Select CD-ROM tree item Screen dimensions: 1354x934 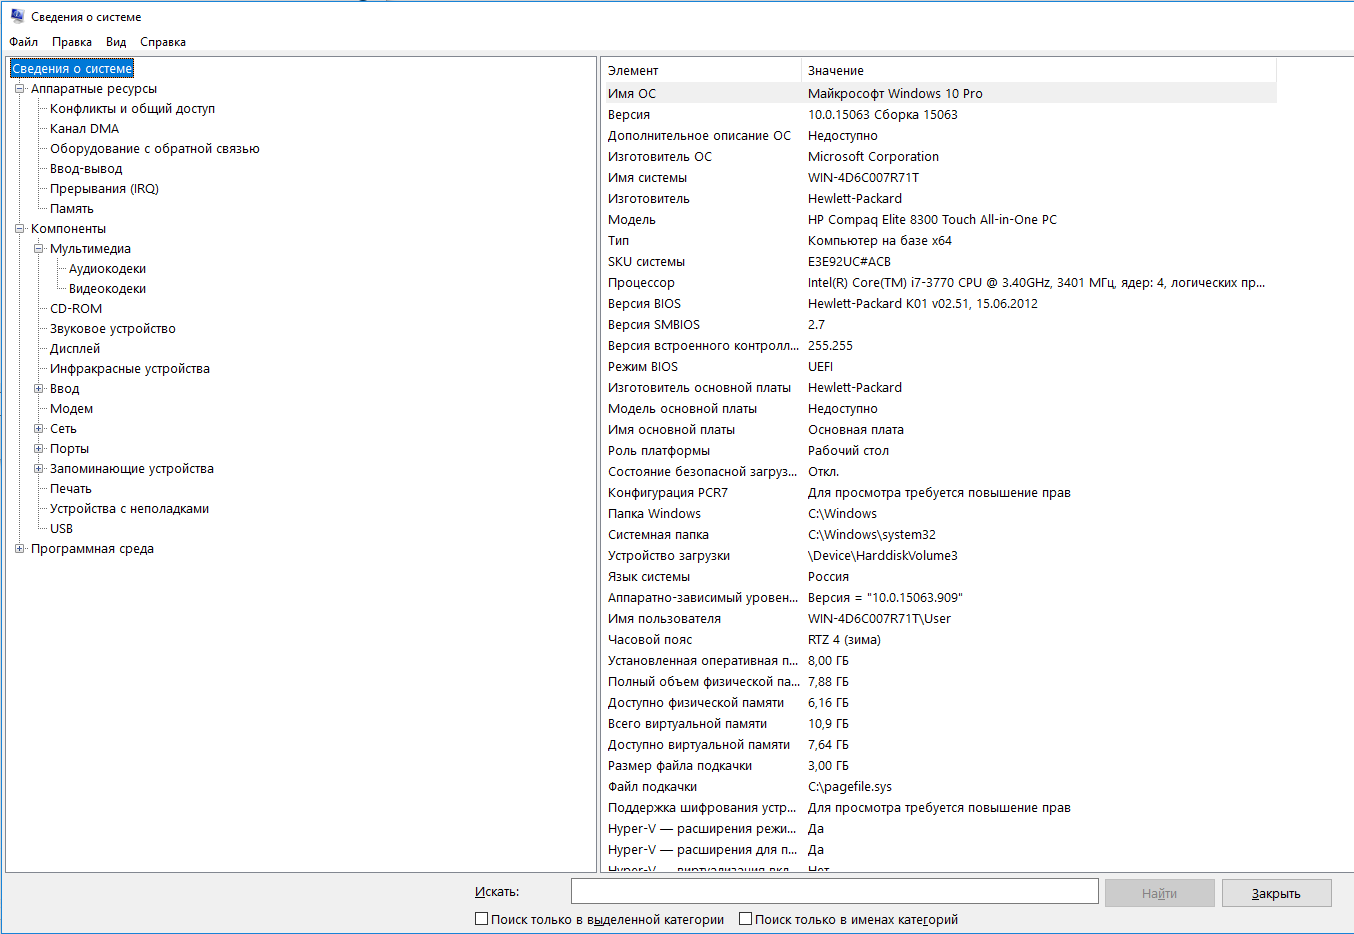click(x=76, y=309)
